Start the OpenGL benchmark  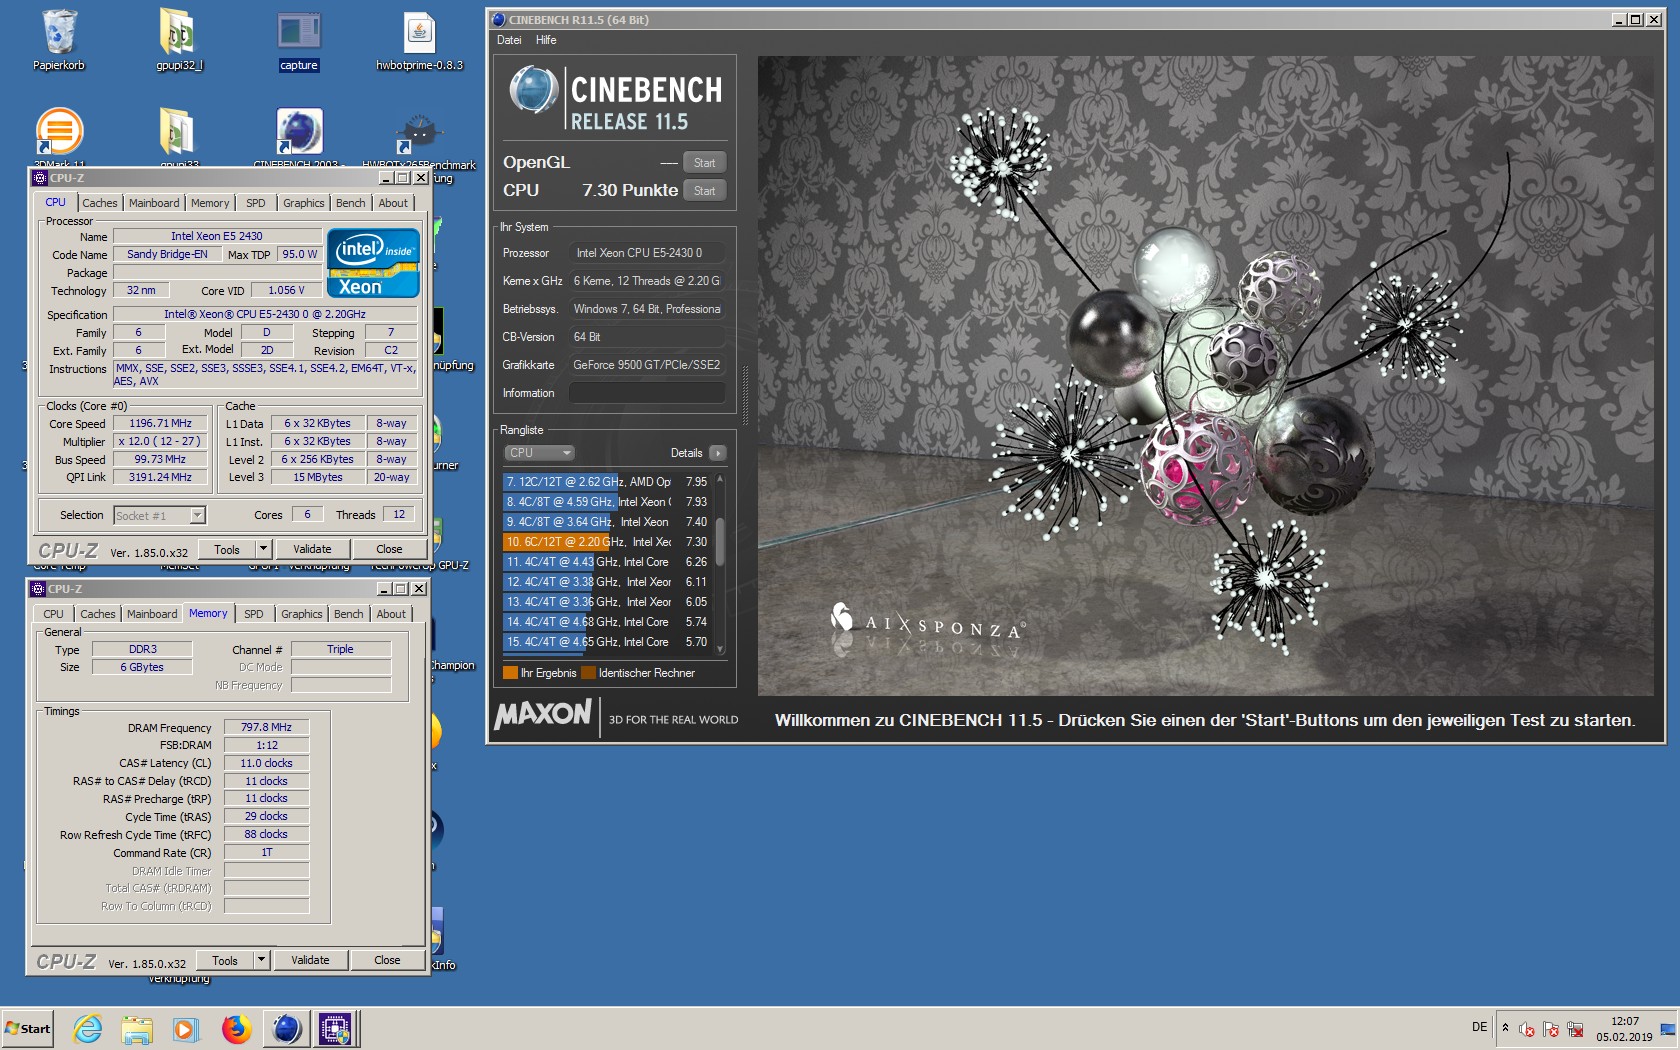click(x=704, y=163)
